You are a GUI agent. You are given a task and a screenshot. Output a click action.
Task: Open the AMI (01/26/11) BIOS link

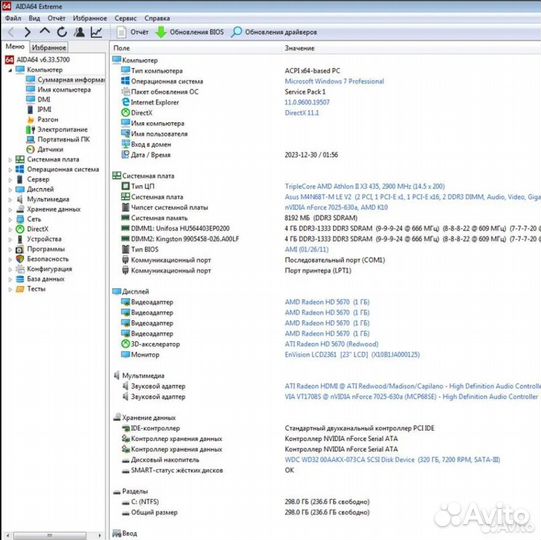tap(306, 249)
